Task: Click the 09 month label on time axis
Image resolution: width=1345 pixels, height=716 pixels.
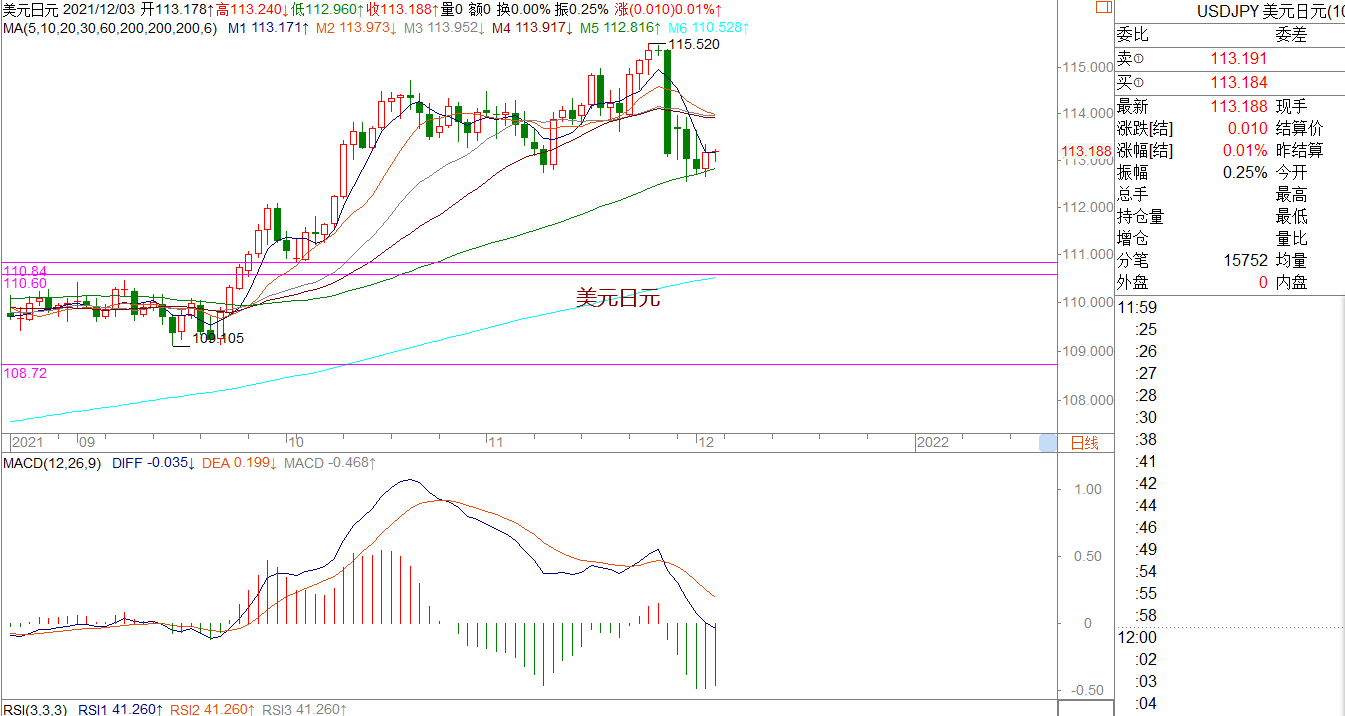Action: point(85,442)
